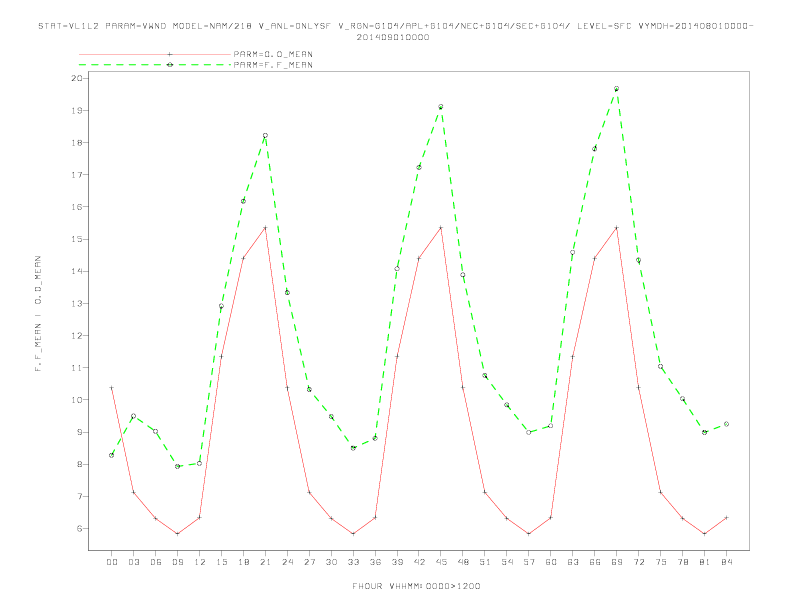
Task: Click red O.O_MEAN minimum point at hour 57
Action: tap(528, 534)
